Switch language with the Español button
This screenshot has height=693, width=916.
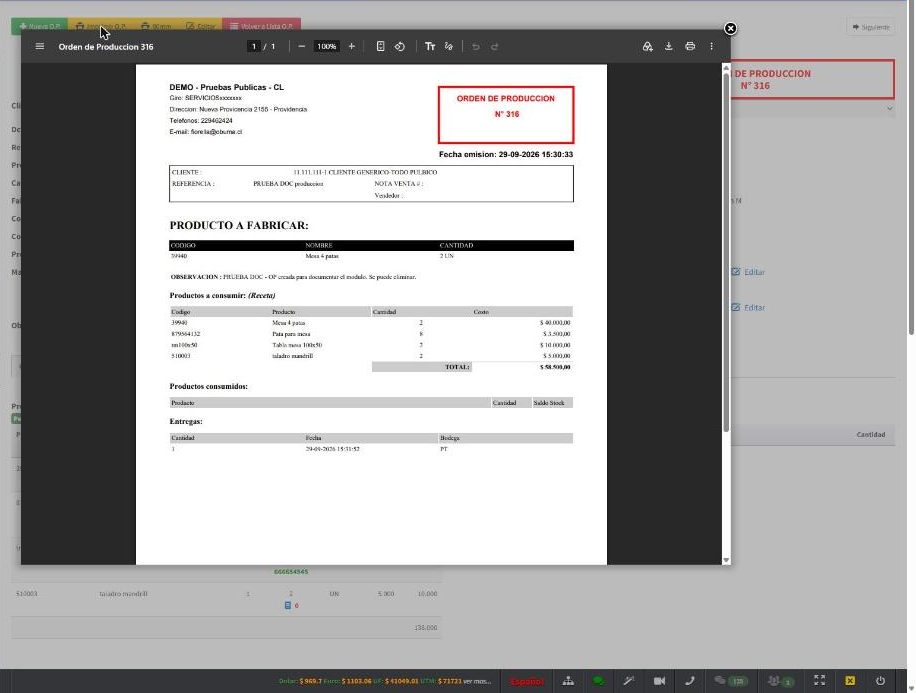click(x=526, y=681)
